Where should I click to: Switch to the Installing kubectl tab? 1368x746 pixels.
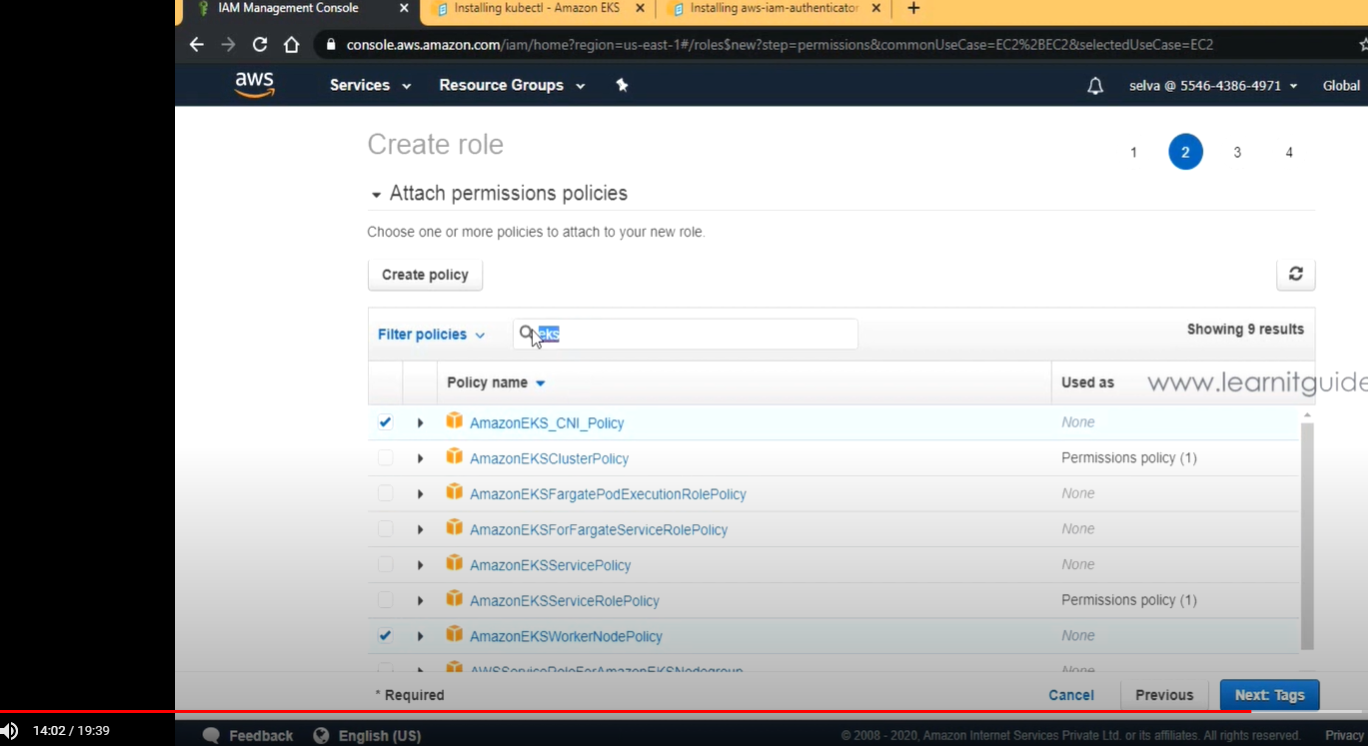click(x=536, y=9)
